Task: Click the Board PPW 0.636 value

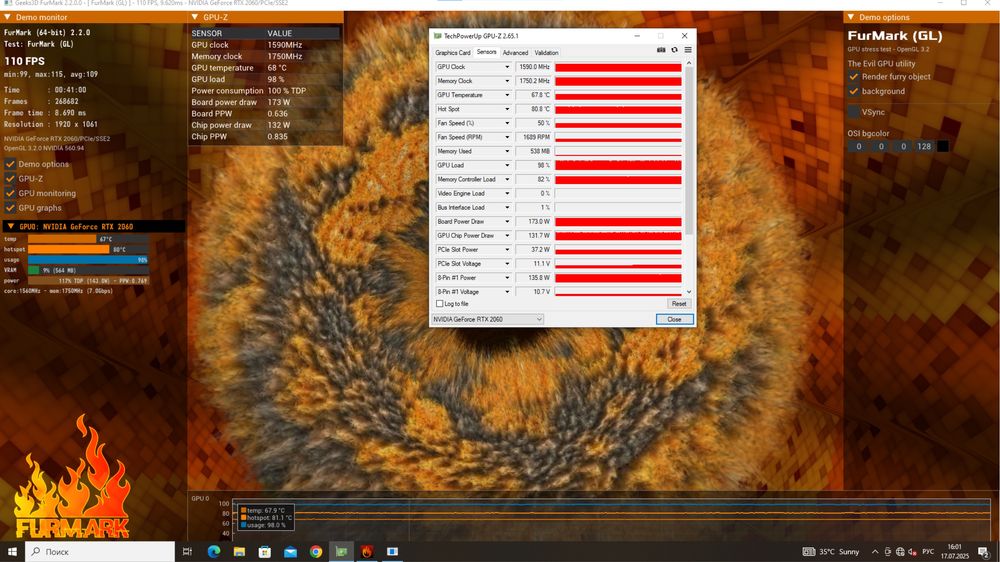Action: click(x=277, y=114)
